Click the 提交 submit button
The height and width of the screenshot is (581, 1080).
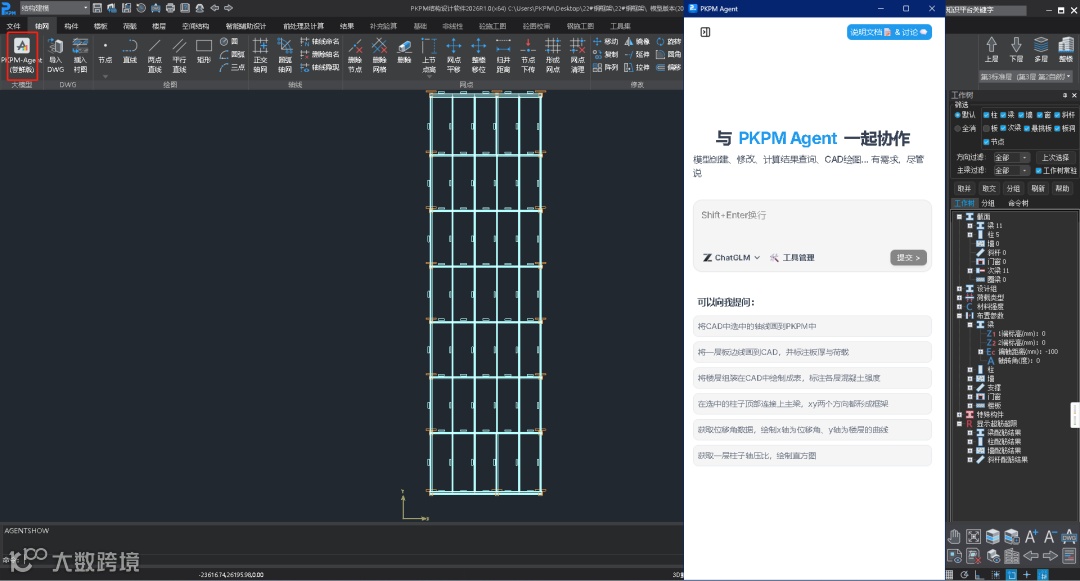coord(908,257)
